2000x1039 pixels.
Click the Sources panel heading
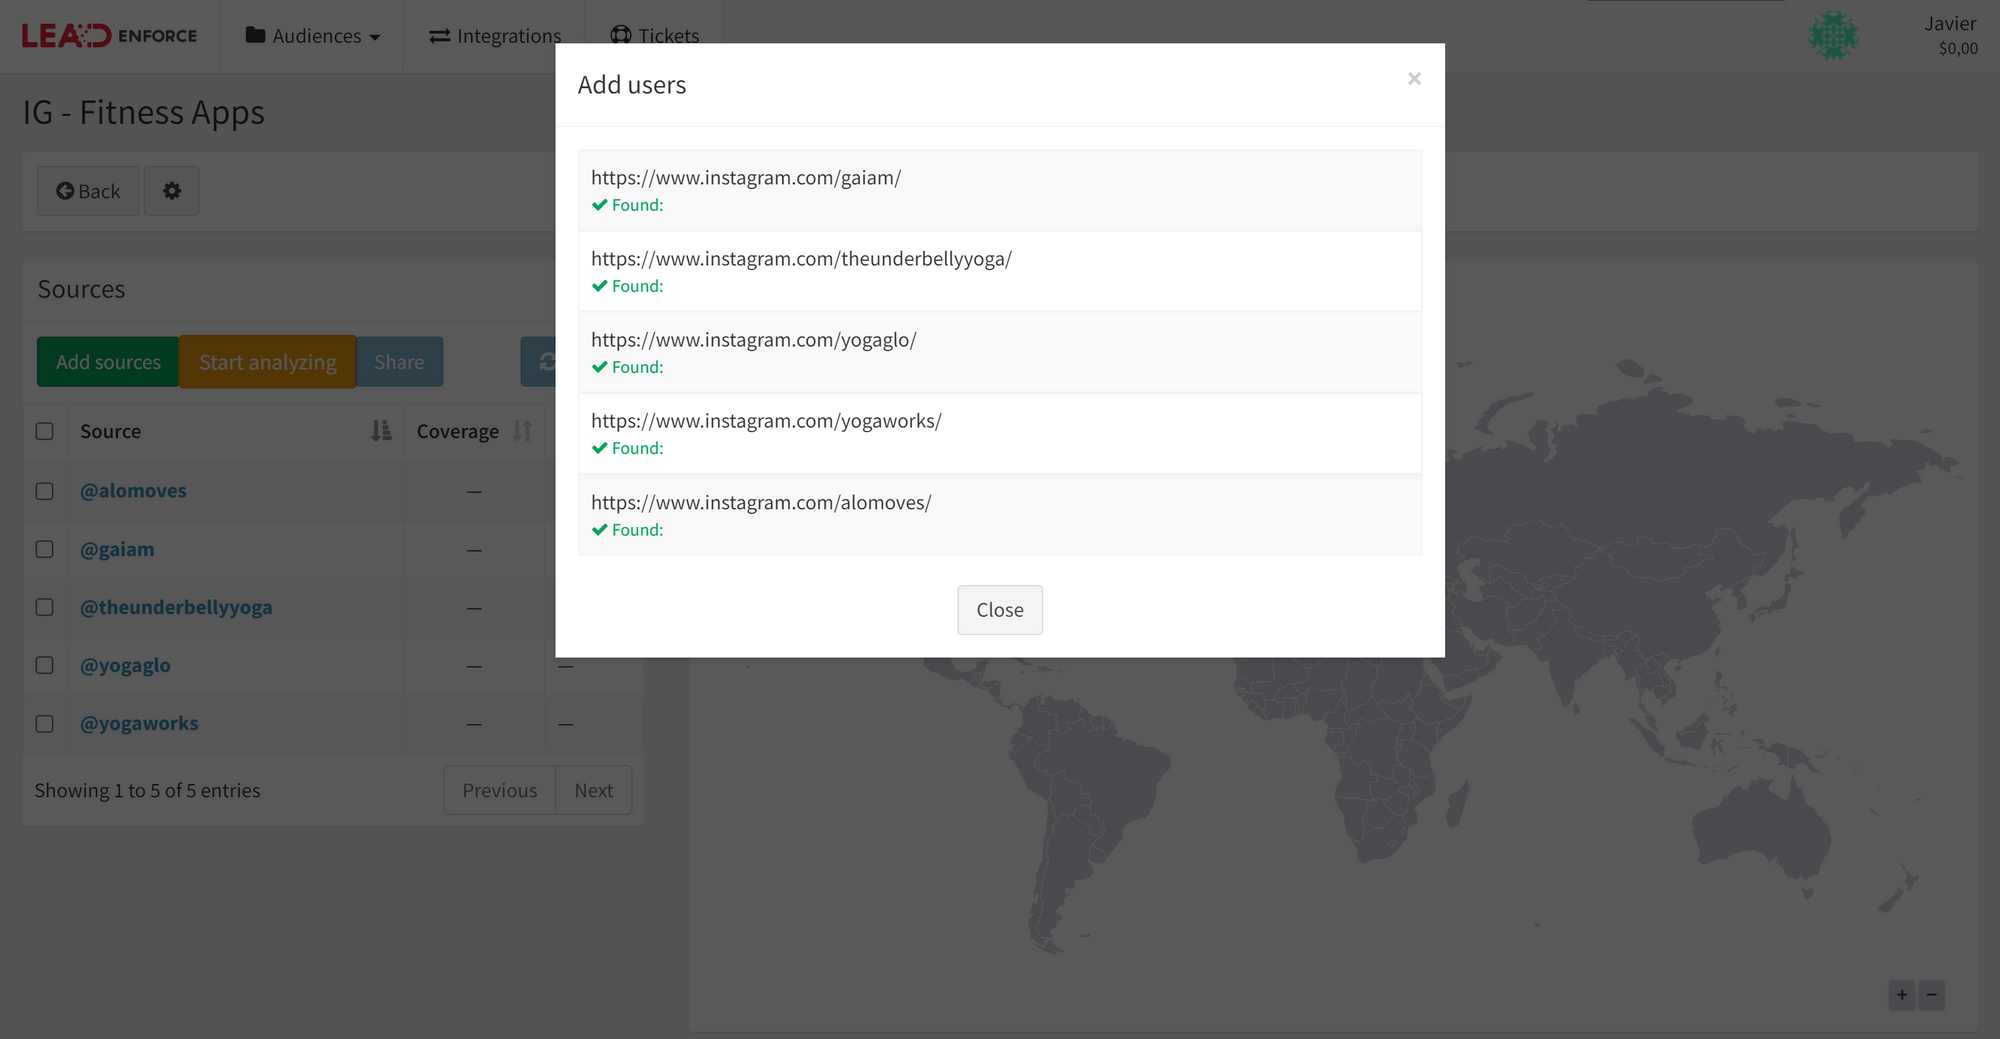coord(81,289)
